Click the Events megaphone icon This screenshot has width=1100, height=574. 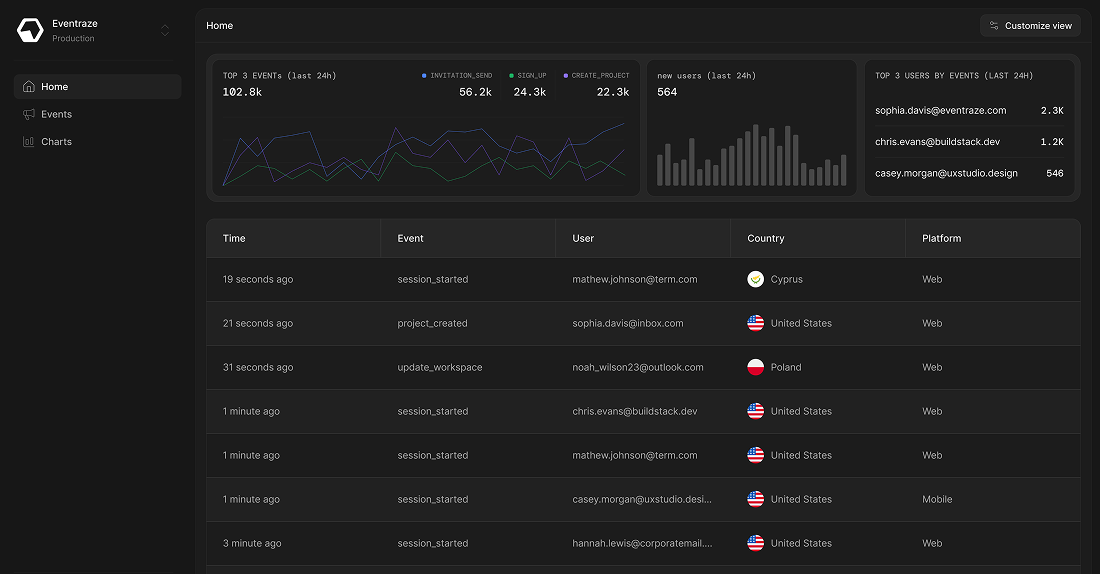click(x=29, y=114)
